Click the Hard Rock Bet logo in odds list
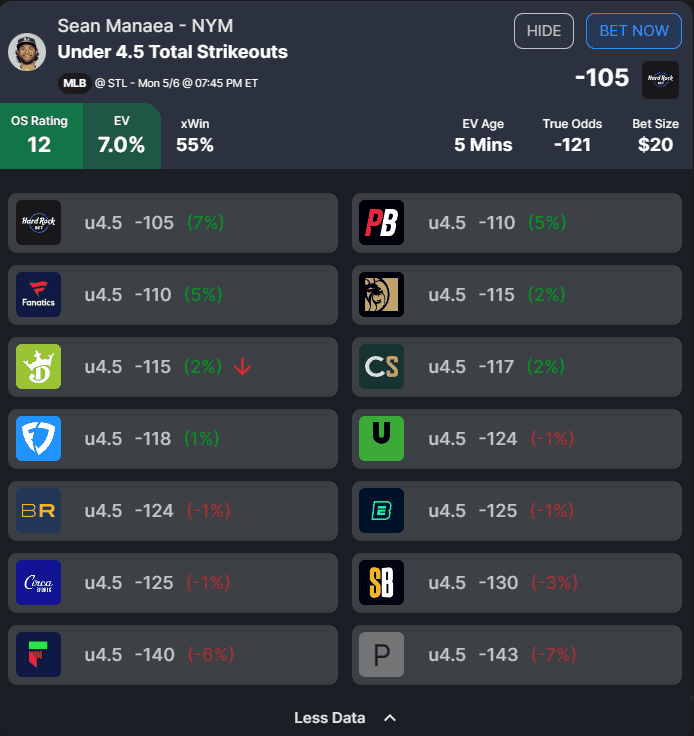This screenshot has height=736, width=694. (x=38, y=222)
